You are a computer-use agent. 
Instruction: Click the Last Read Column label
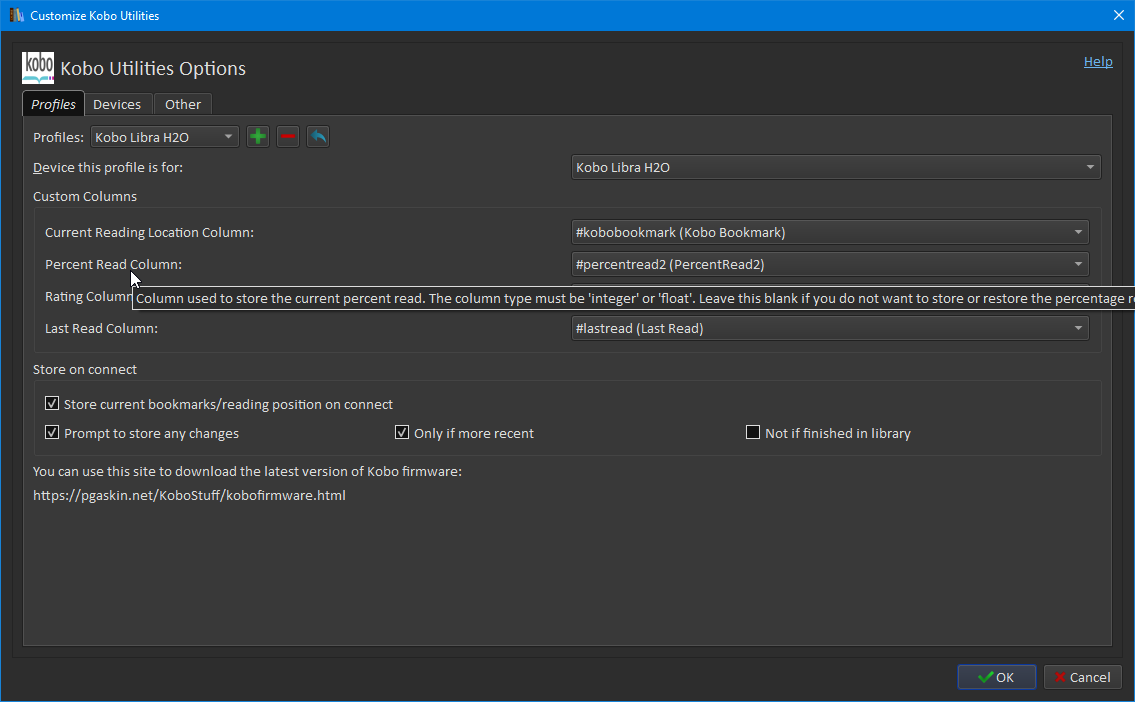(x=101, y=329)
